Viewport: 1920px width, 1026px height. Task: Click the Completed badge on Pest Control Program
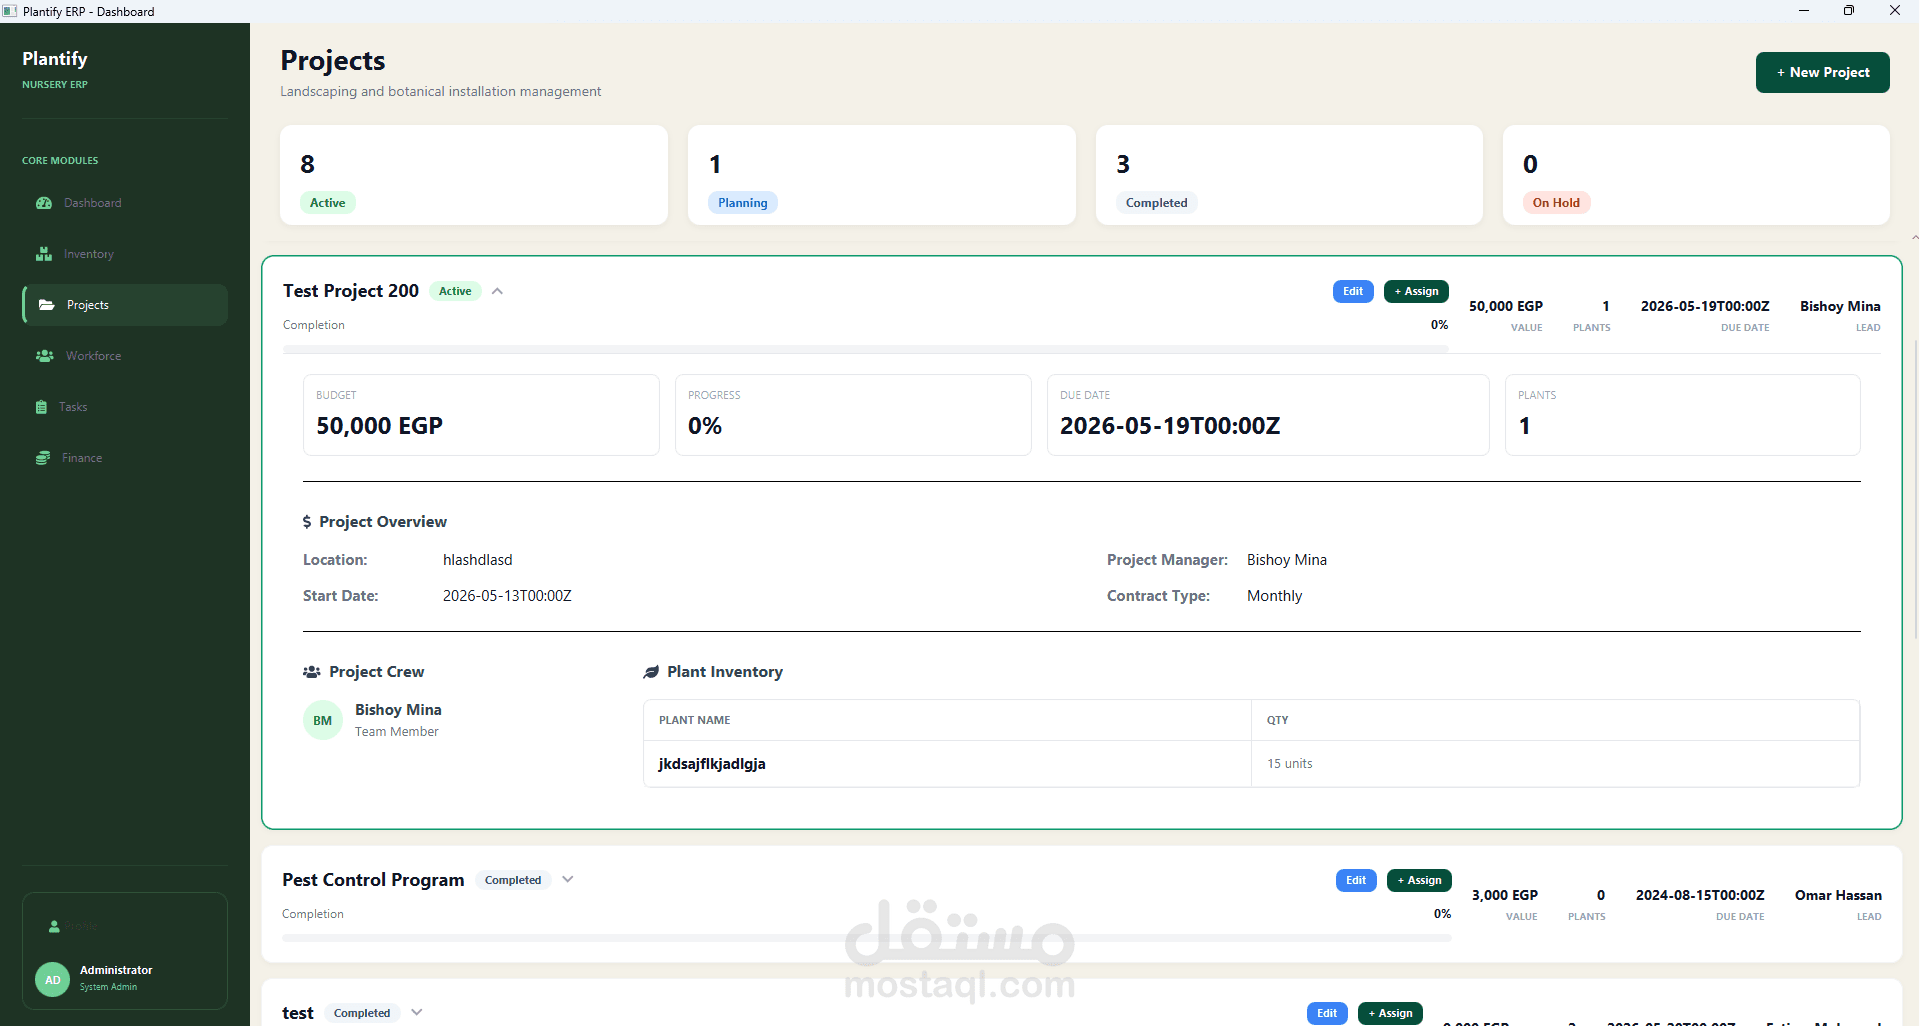coord(513,880)
